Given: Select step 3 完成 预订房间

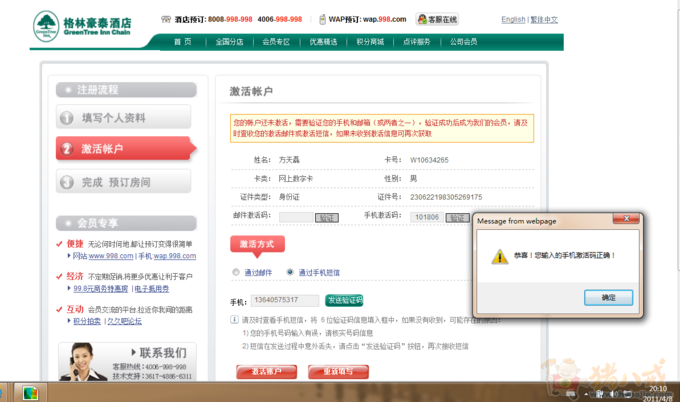Looking at the screenshot, I should [x=124, y=182].
